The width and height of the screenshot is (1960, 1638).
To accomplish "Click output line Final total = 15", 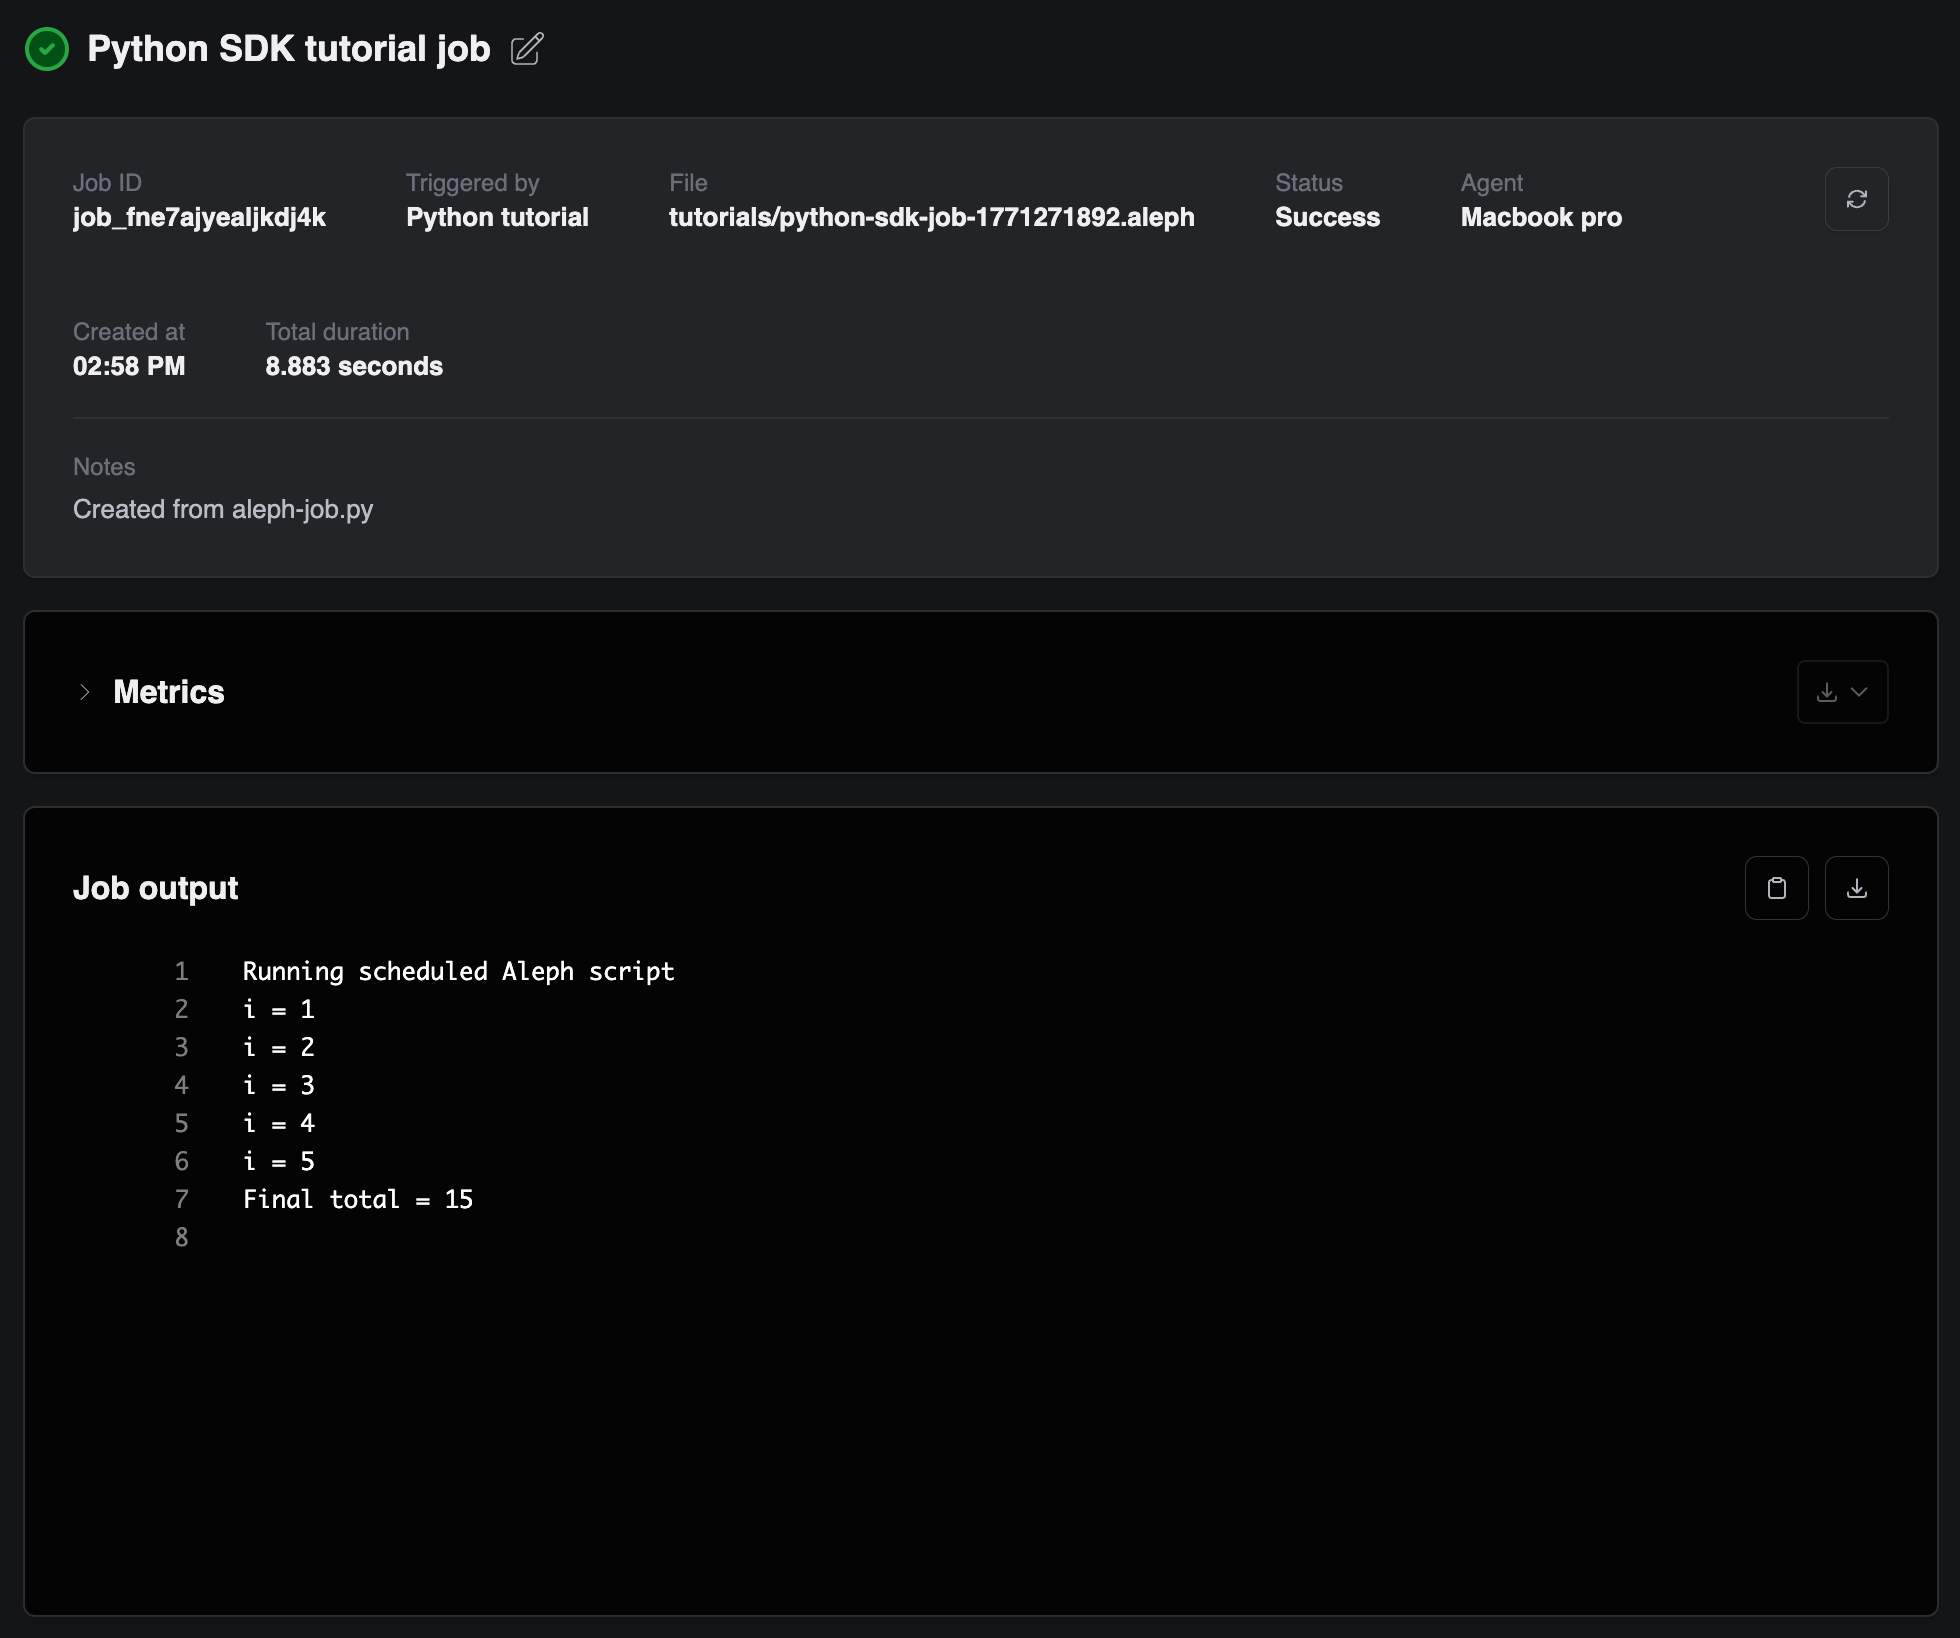I will 357,1199.
